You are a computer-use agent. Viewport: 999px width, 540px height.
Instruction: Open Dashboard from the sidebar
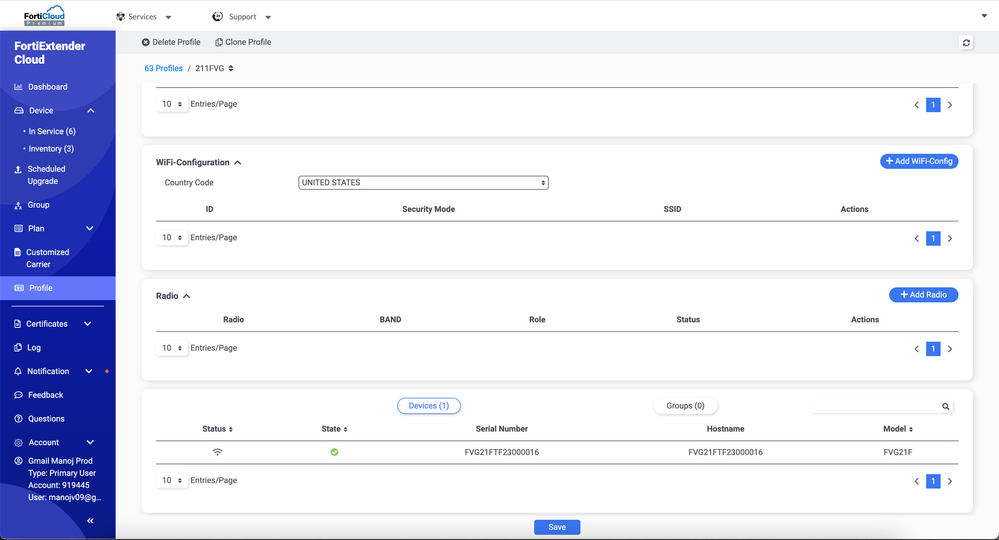pos(47,87)
